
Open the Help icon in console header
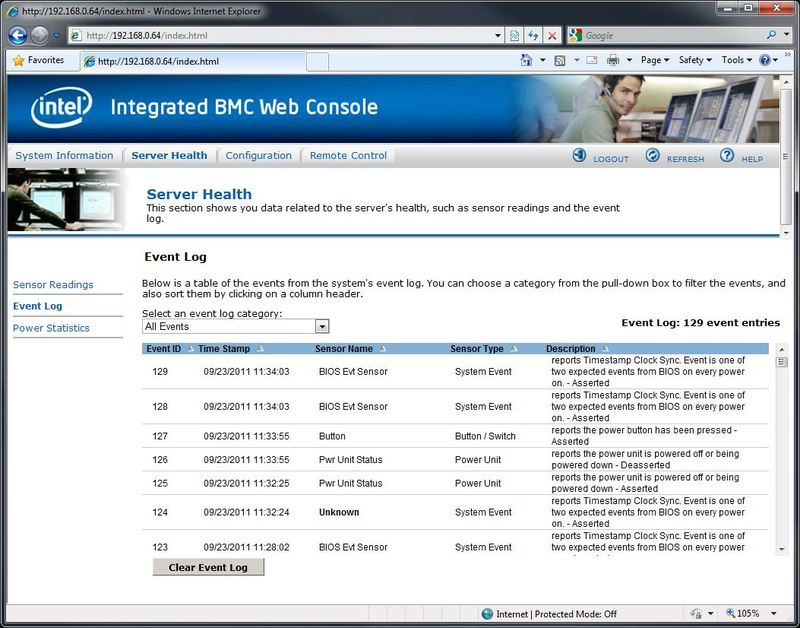click(727, 156)
